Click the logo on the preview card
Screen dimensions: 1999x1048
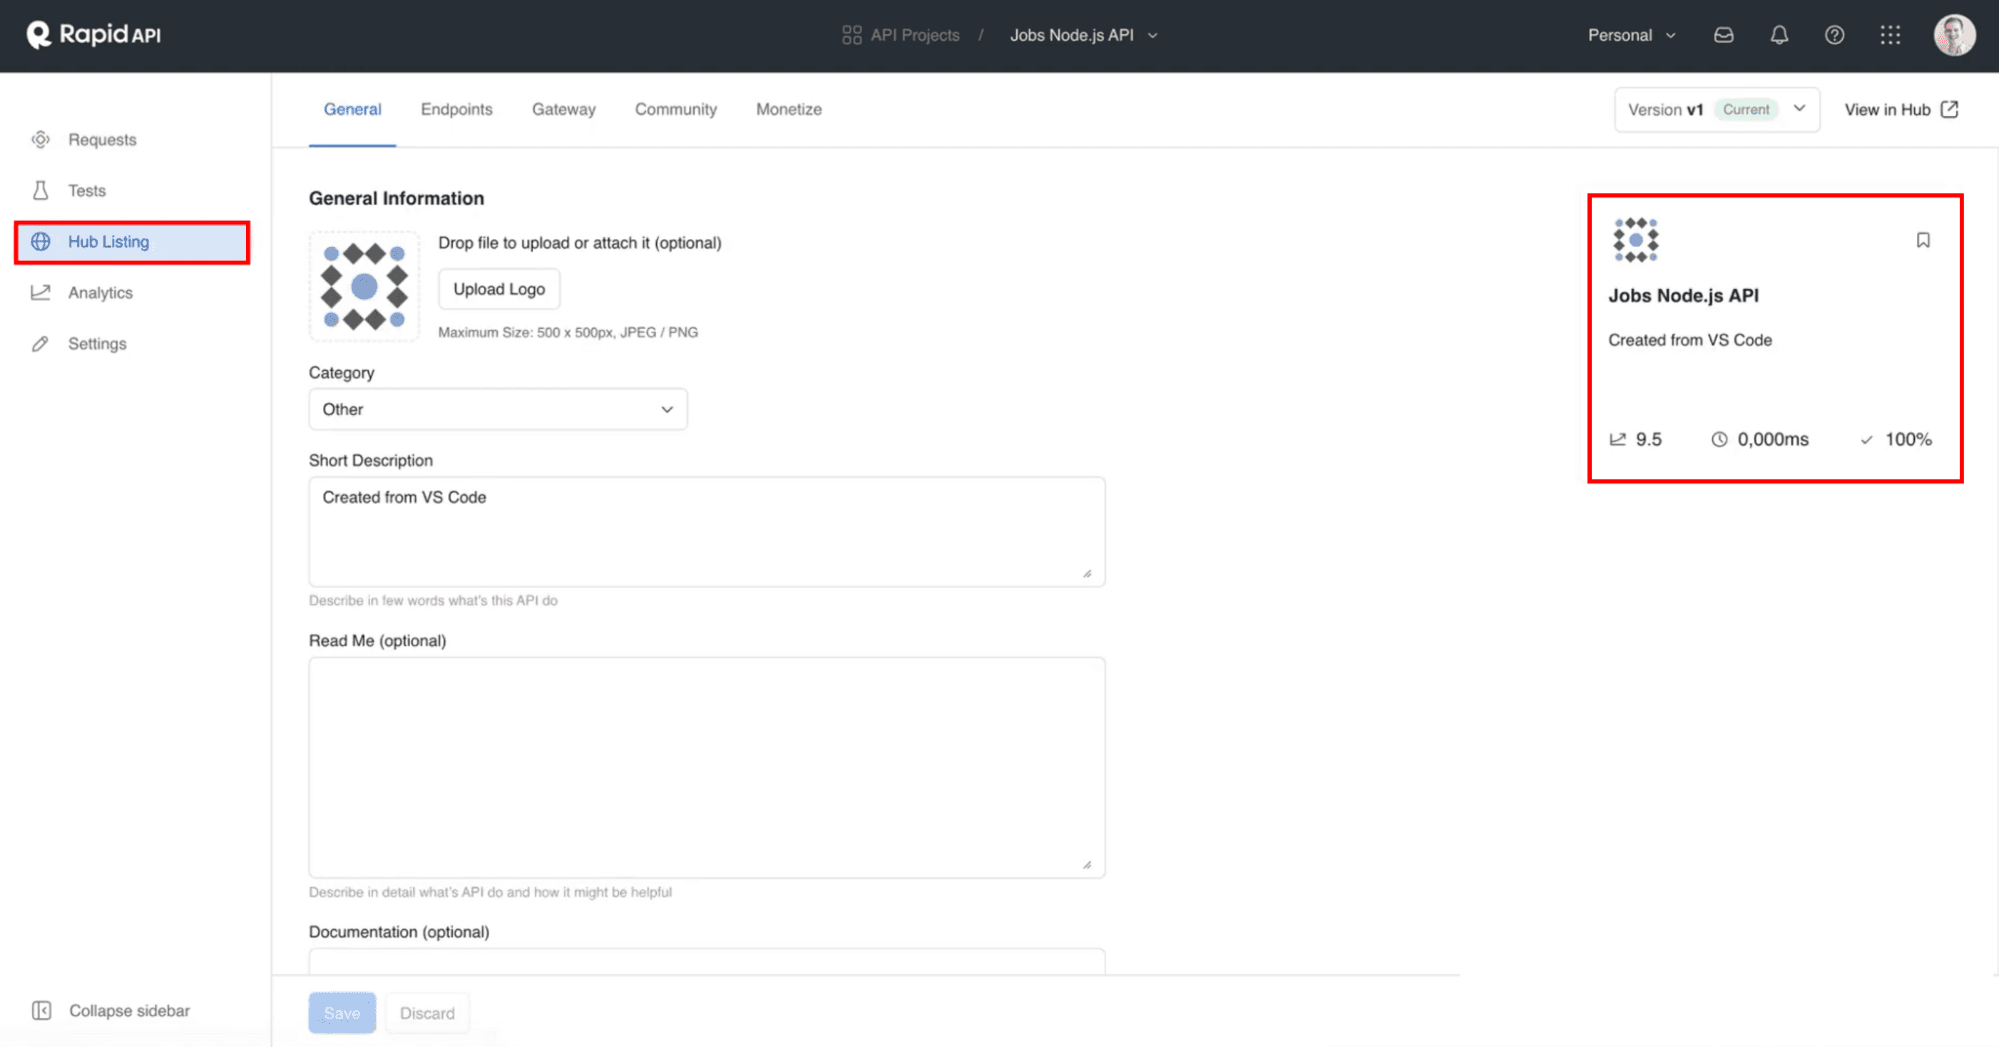[x=1636, y=240]
